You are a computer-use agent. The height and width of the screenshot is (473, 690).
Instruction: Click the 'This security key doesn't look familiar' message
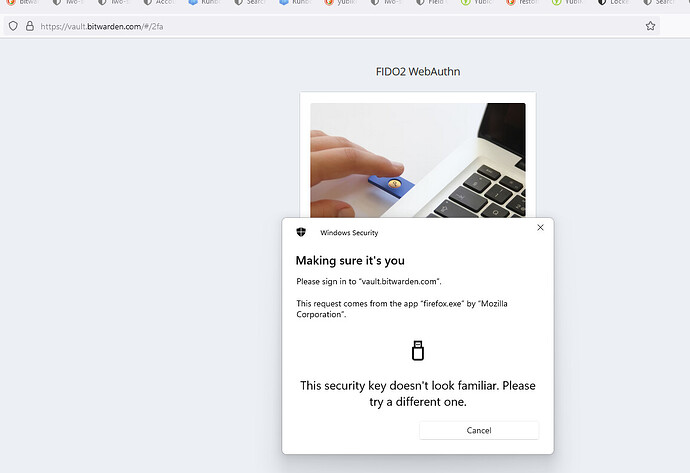point(418,394)
